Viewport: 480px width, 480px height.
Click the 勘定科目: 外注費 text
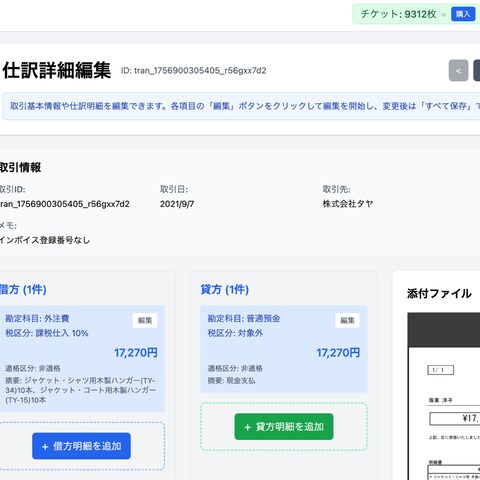point(37,318)
